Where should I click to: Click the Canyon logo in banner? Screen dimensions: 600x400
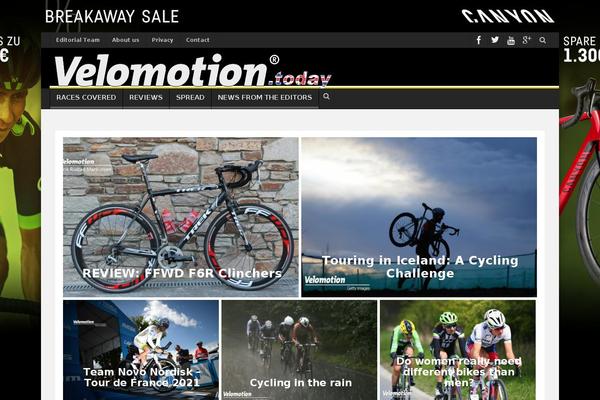[508, 16]
